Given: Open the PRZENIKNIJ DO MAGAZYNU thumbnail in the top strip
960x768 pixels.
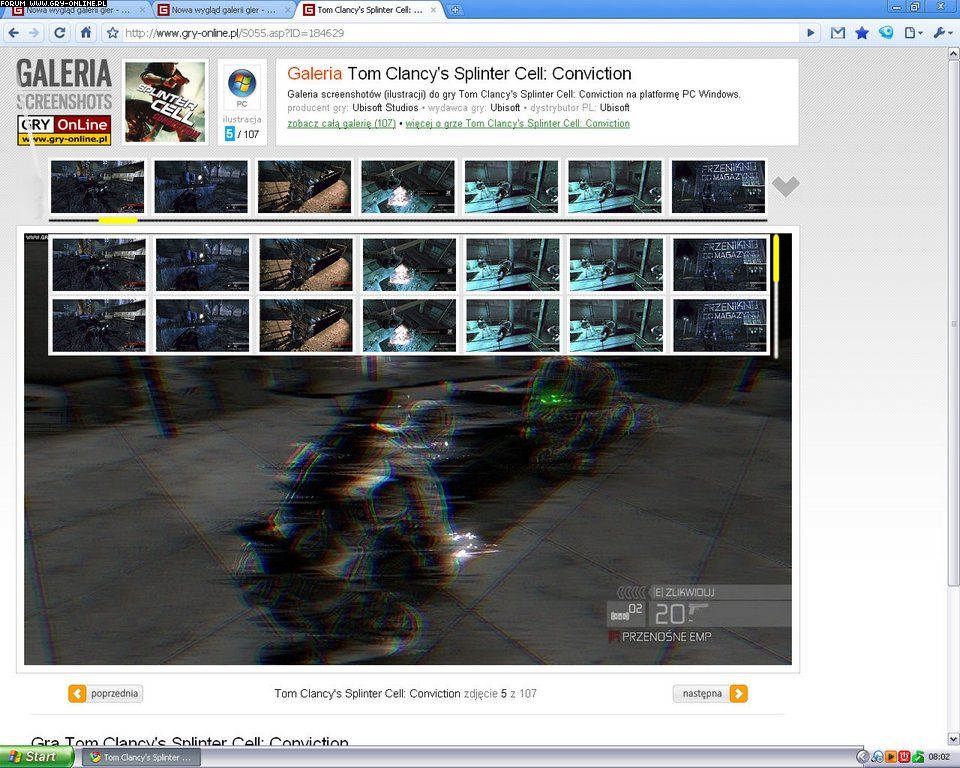Looking at the screenshot, I should (x=718, y=187).
